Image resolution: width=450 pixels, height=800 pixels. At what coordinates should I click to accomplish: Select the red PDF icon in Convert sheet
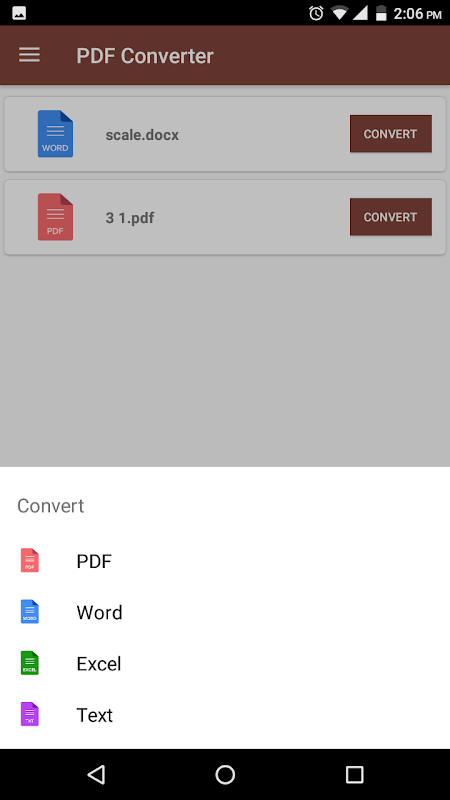[30, 560]
